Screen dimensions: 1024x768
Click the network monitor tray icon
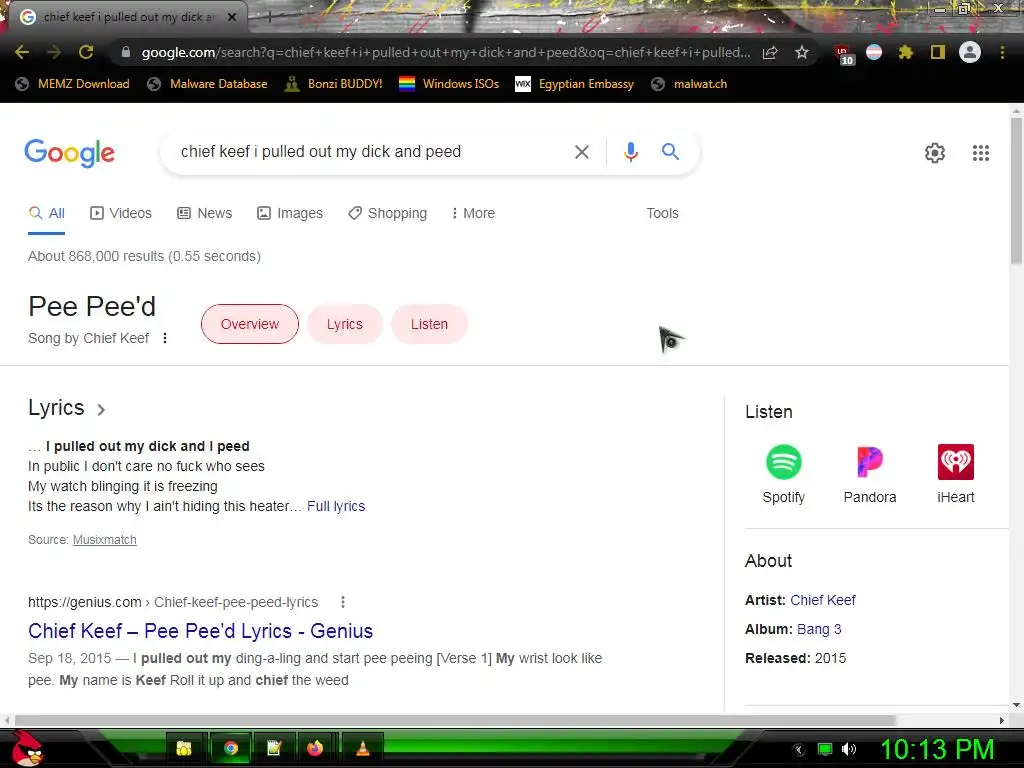pos(825,749)
